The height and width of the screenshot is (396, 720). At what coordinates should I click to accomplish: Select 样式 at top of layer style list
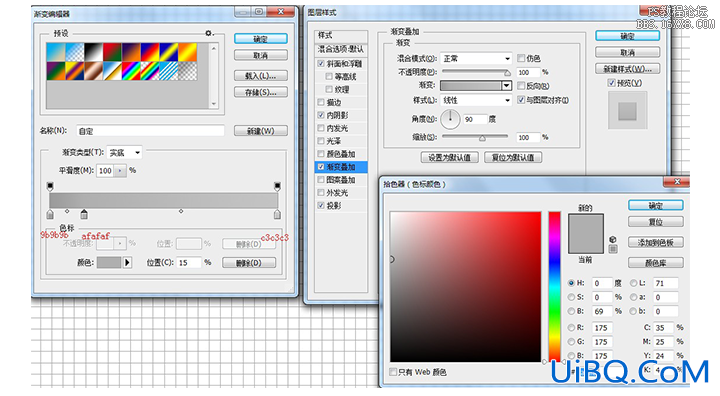tap(341, 35)
